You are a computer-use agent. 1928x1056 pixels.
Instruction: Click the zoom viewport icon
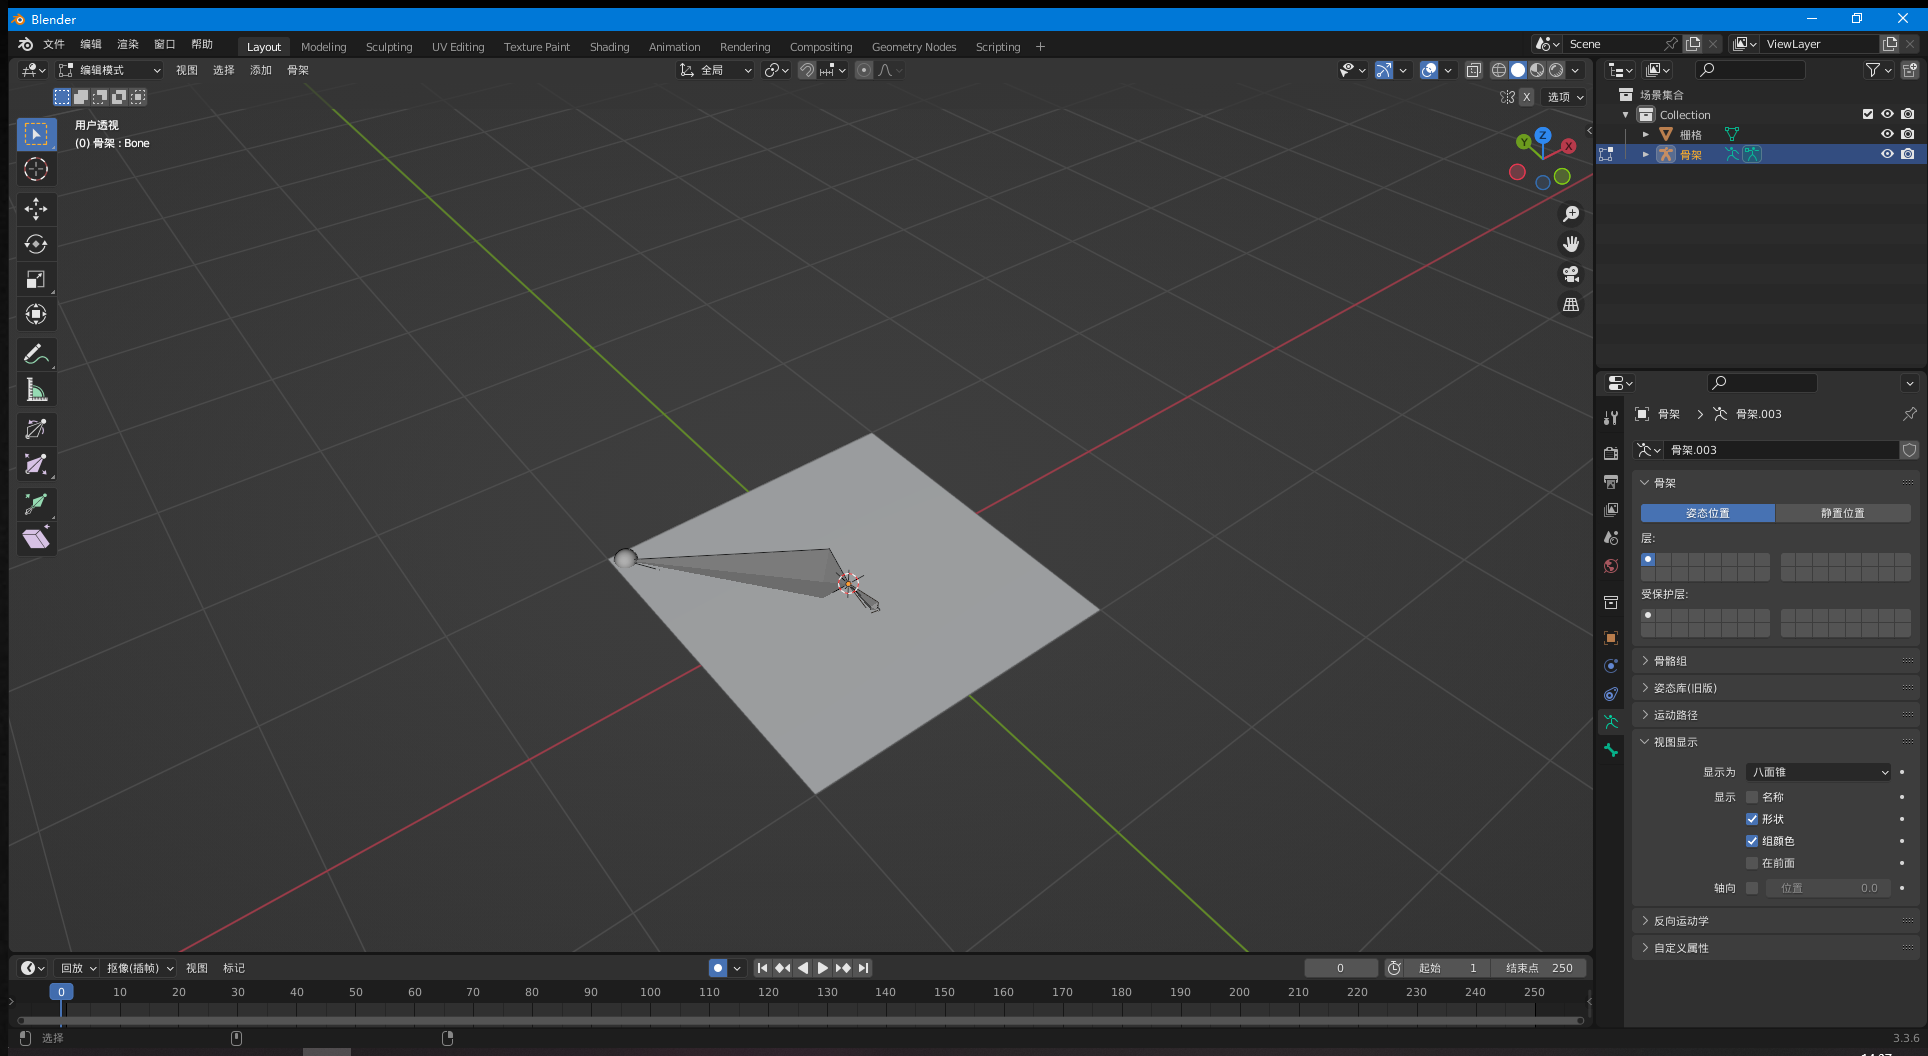pos(1571,214)
